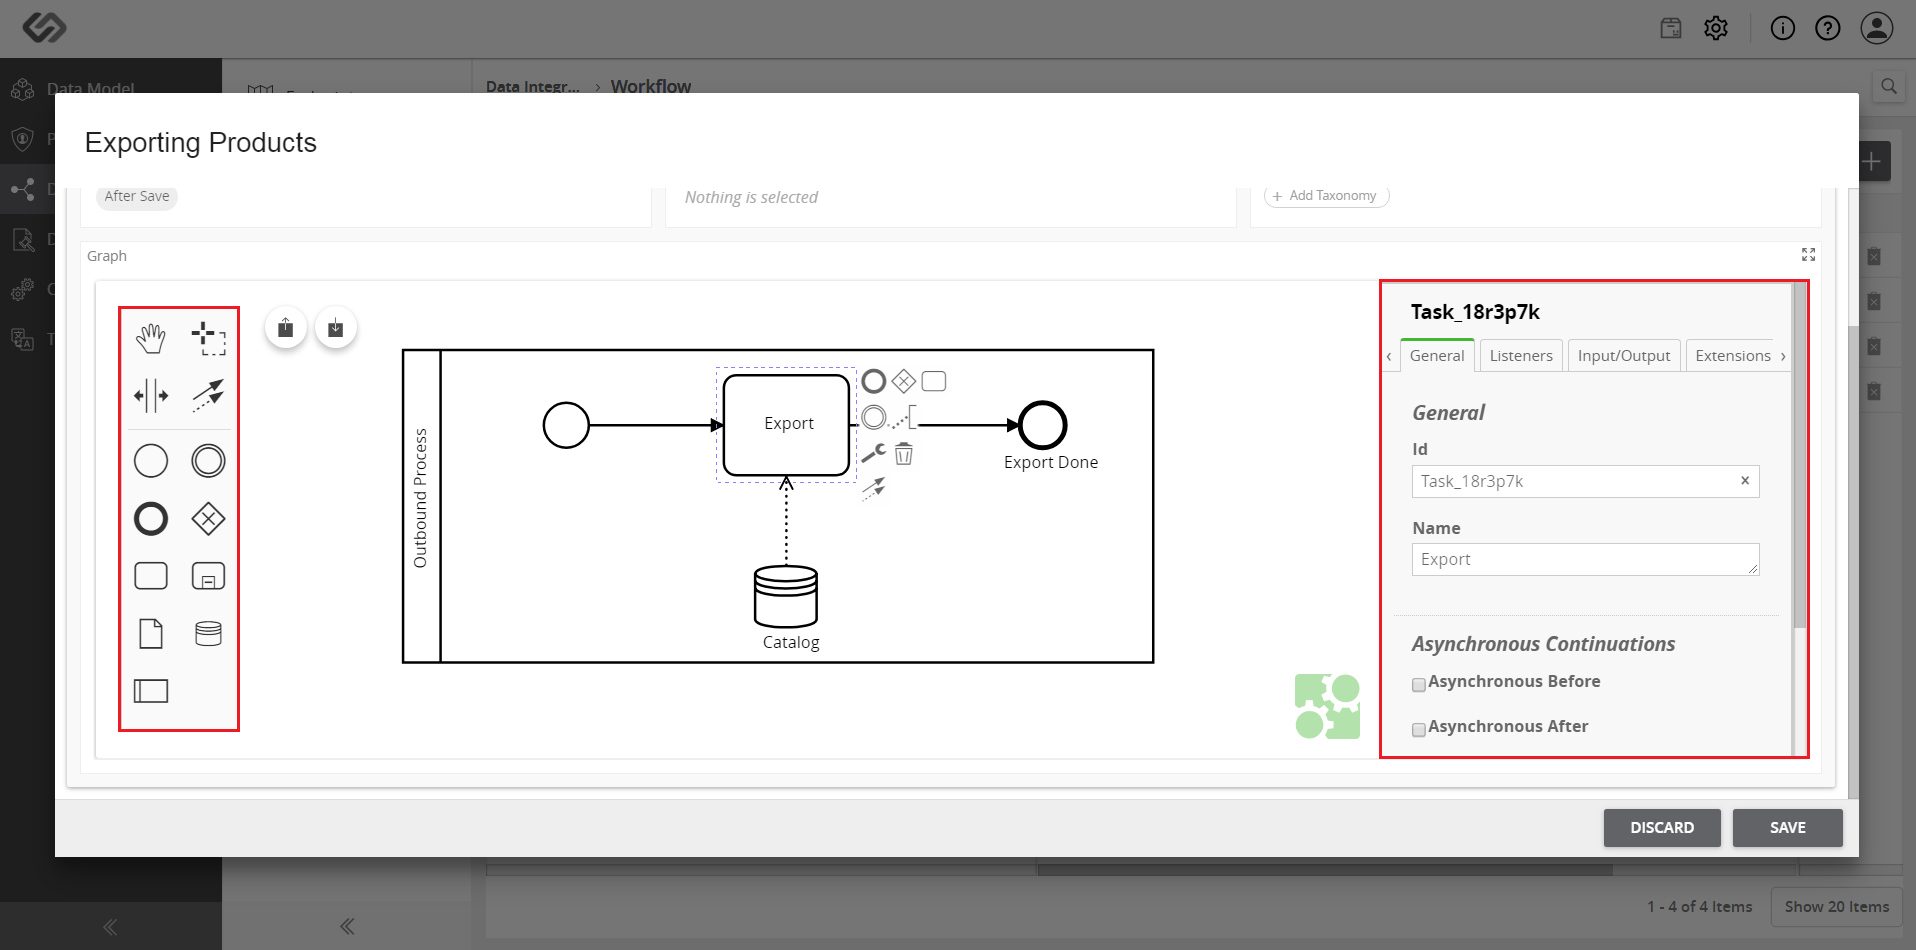Viewport: 1916px width, 950px height.
Task: Switch to the Extensions tab
Action: 1733,356
